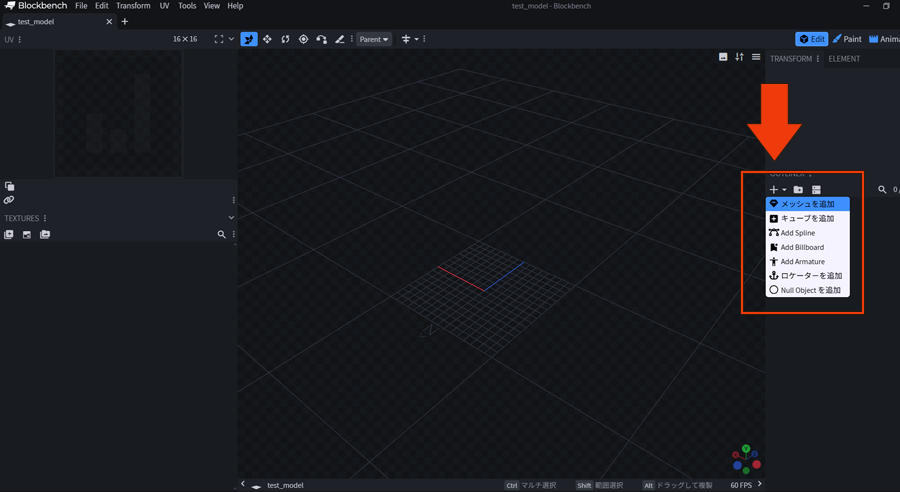900x492 pixels.
Task: Activate the Rotate tool
Action: [x=285, y=39]
